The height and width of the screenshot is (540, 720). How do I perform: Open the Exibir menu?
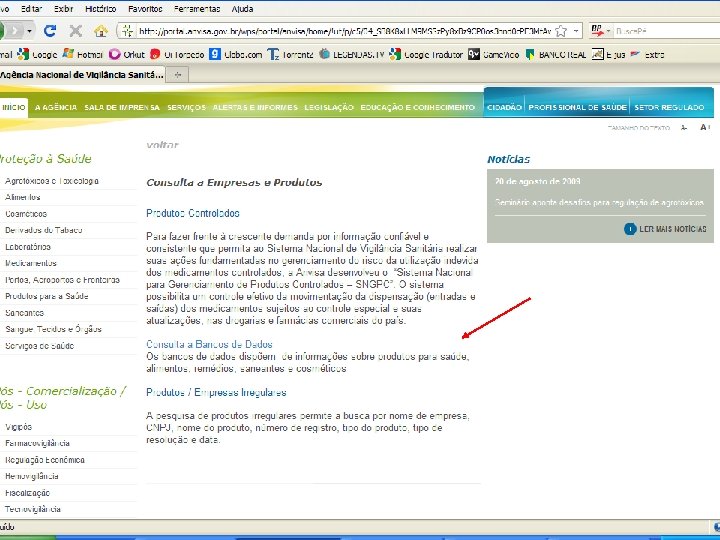pos(63,9)
